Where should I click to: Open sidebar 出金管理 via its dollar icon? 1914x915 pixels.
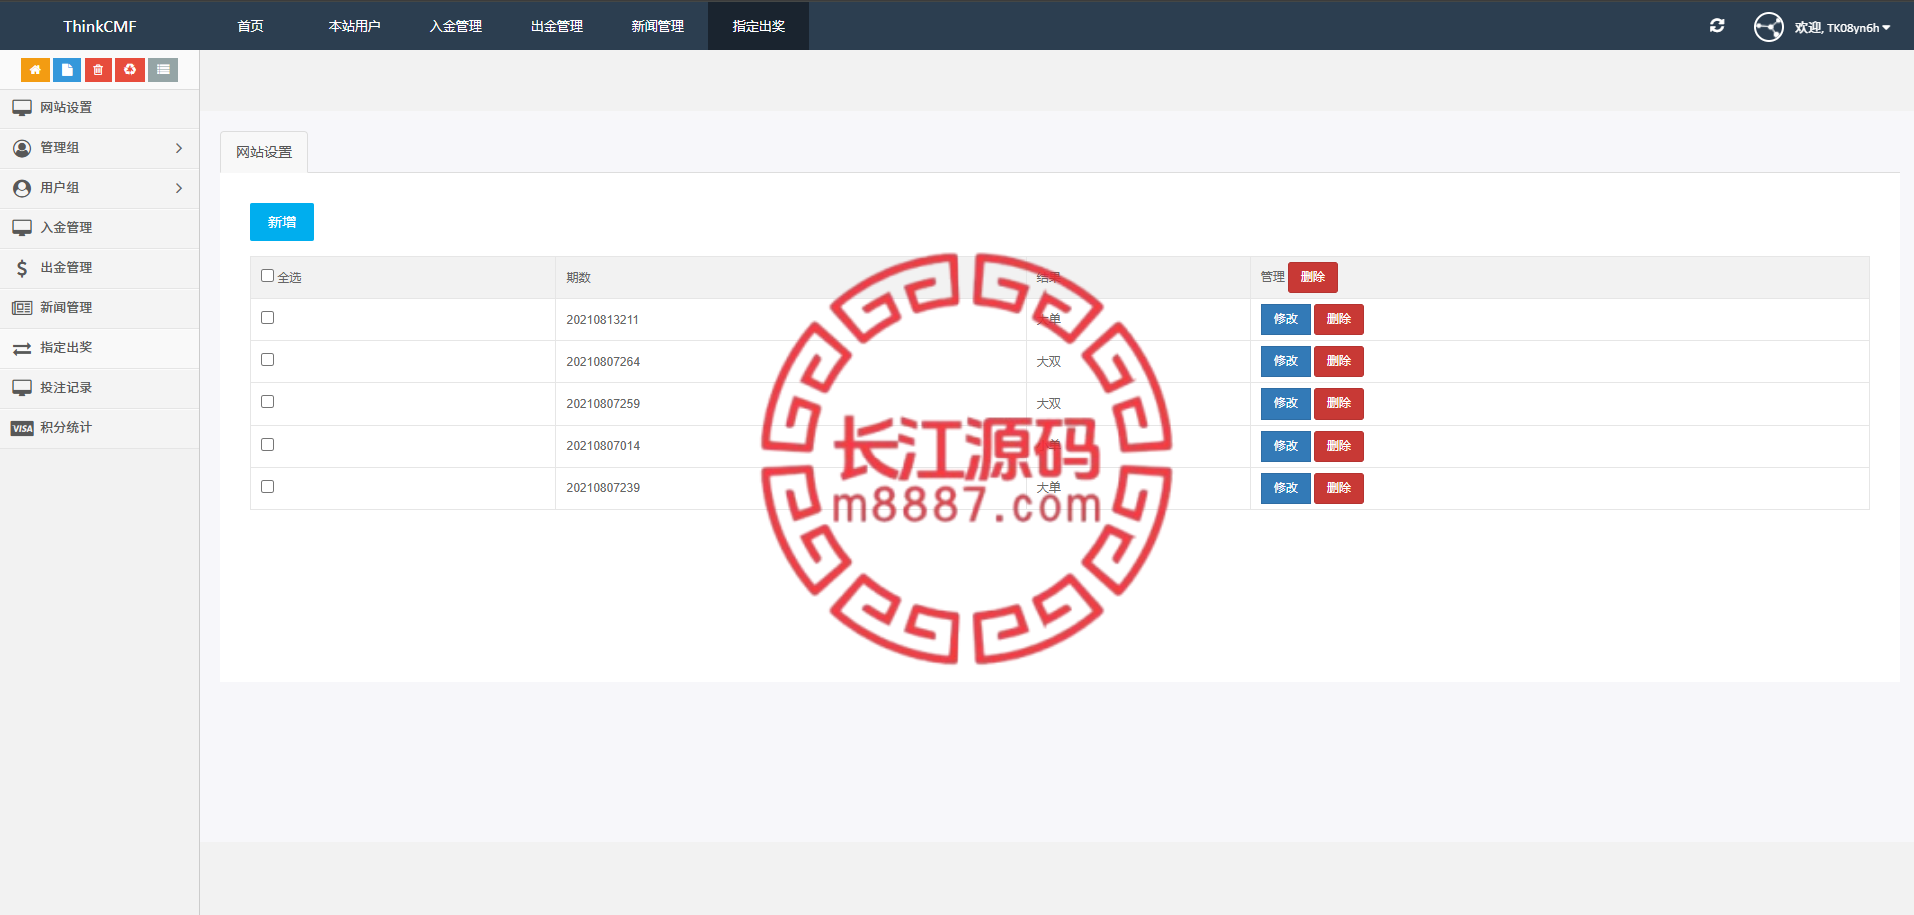click(x=22, y=268)
